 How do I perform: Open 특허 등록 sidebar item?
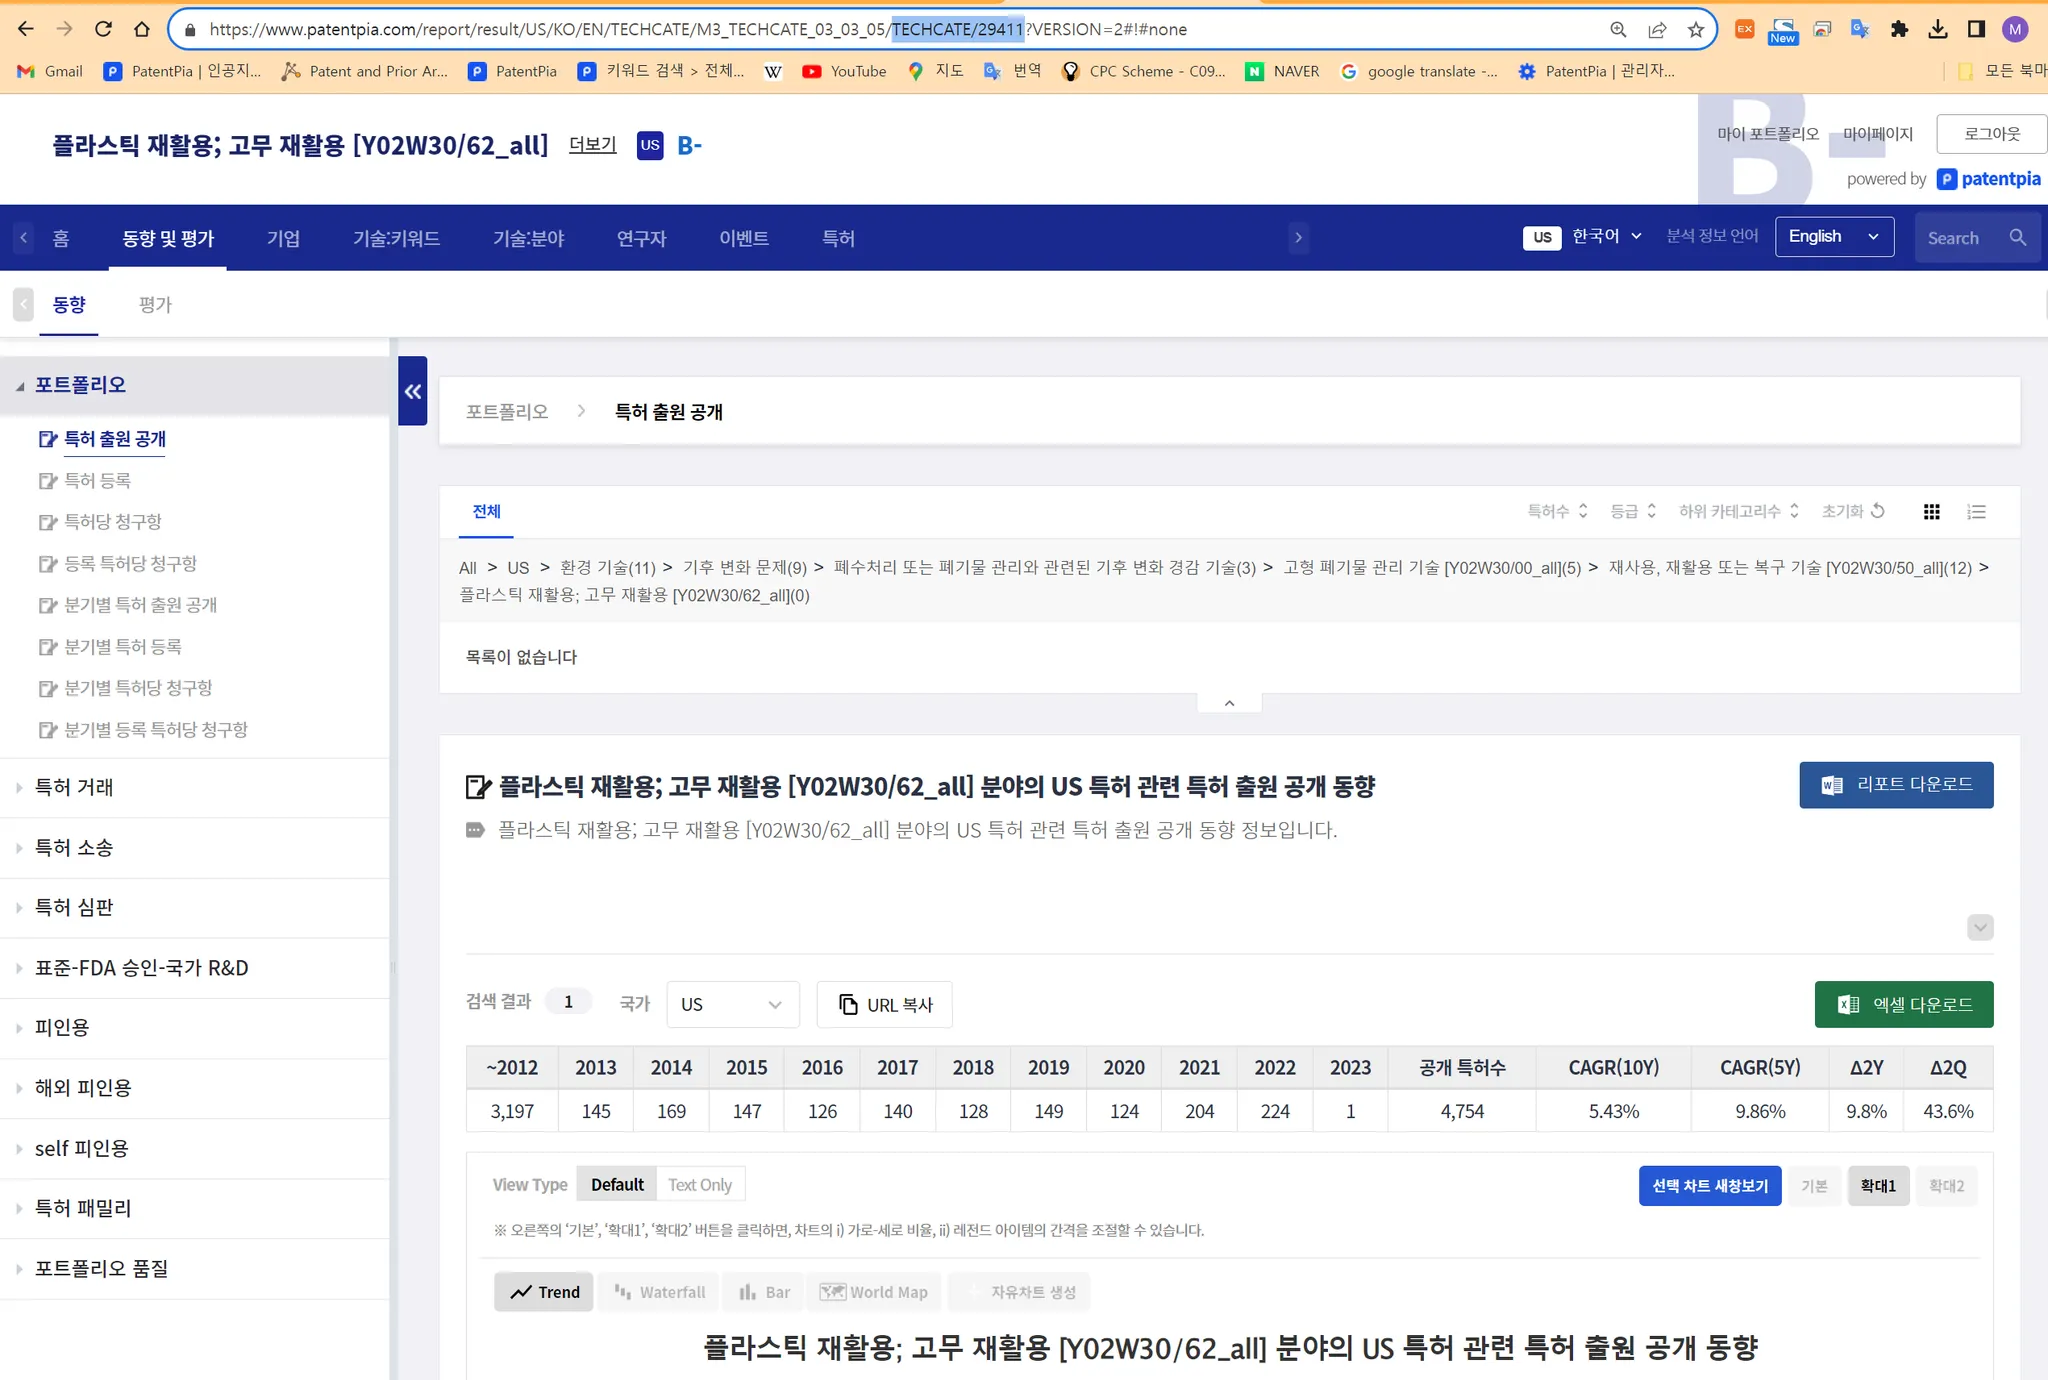click(97, 481)
